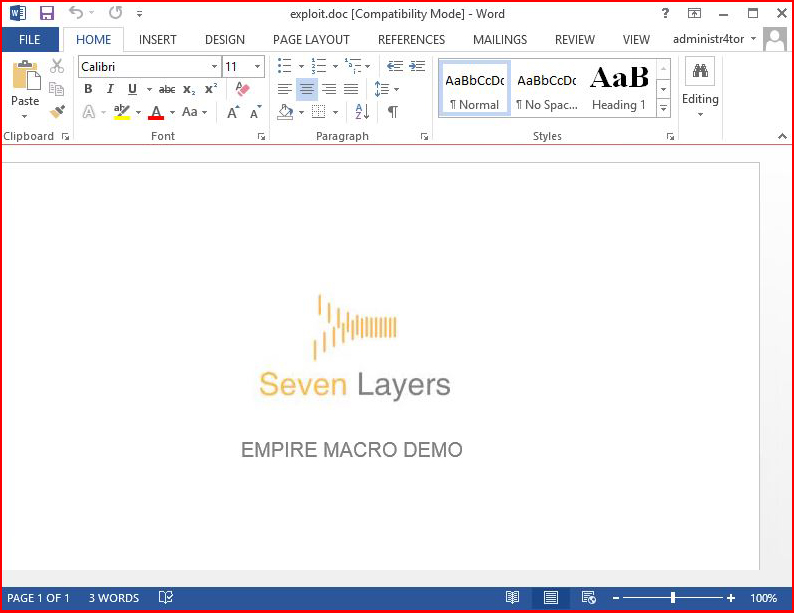
Task: Toggle Italic formatting
Action: click(x=110, y=89)
